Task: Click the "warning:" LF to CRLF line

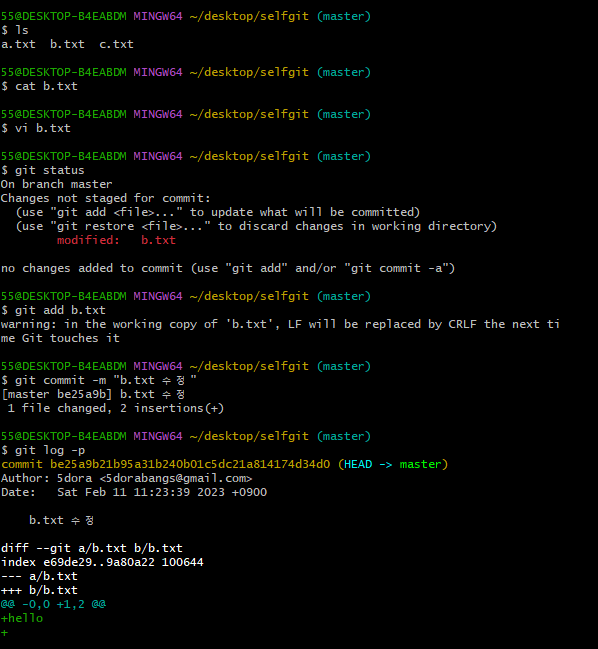Action: point(280,324)
